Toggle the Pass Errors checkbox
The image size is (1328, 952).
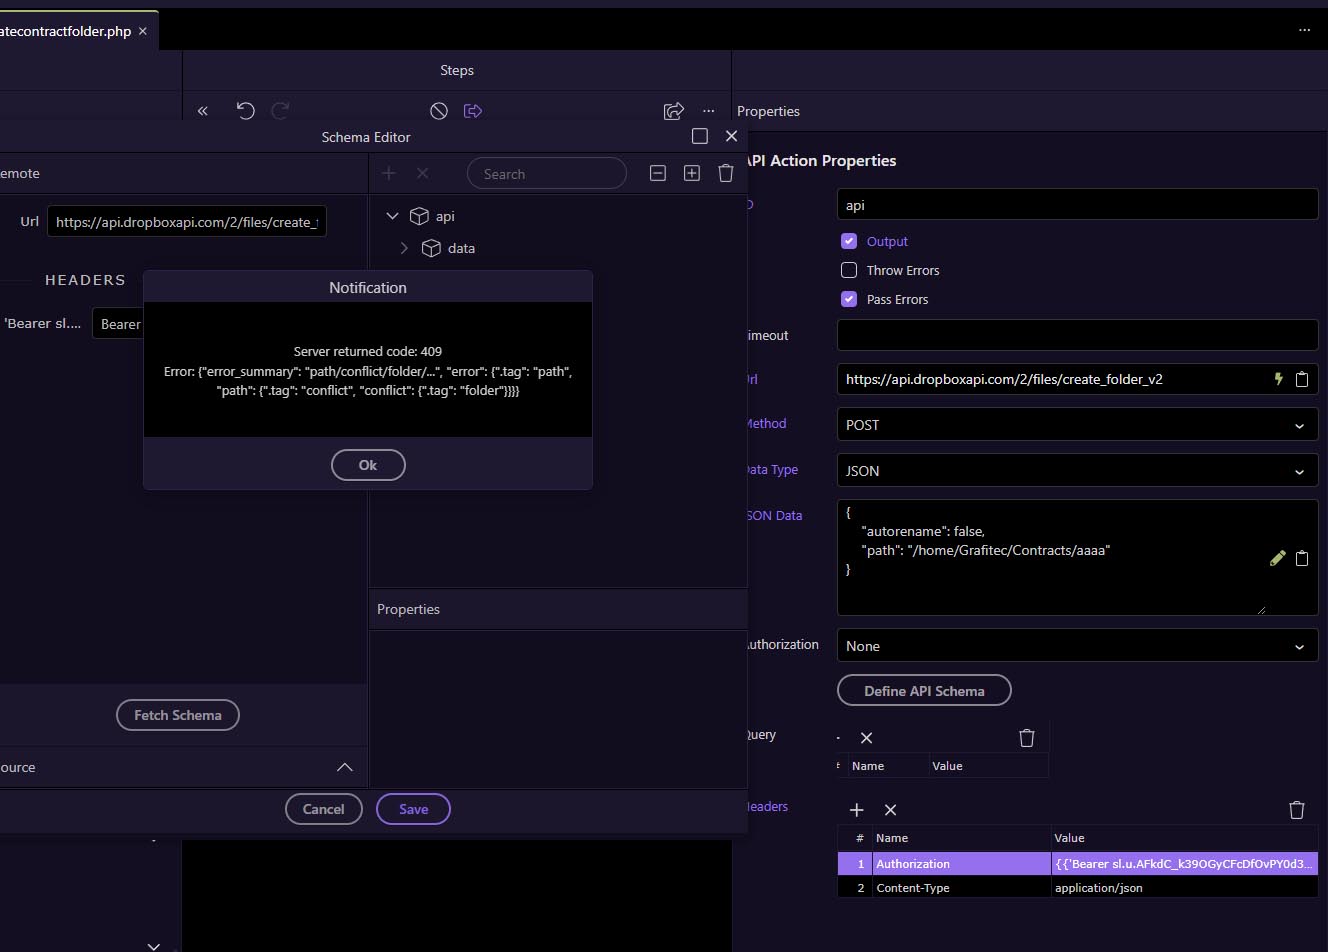pos(849,299)
